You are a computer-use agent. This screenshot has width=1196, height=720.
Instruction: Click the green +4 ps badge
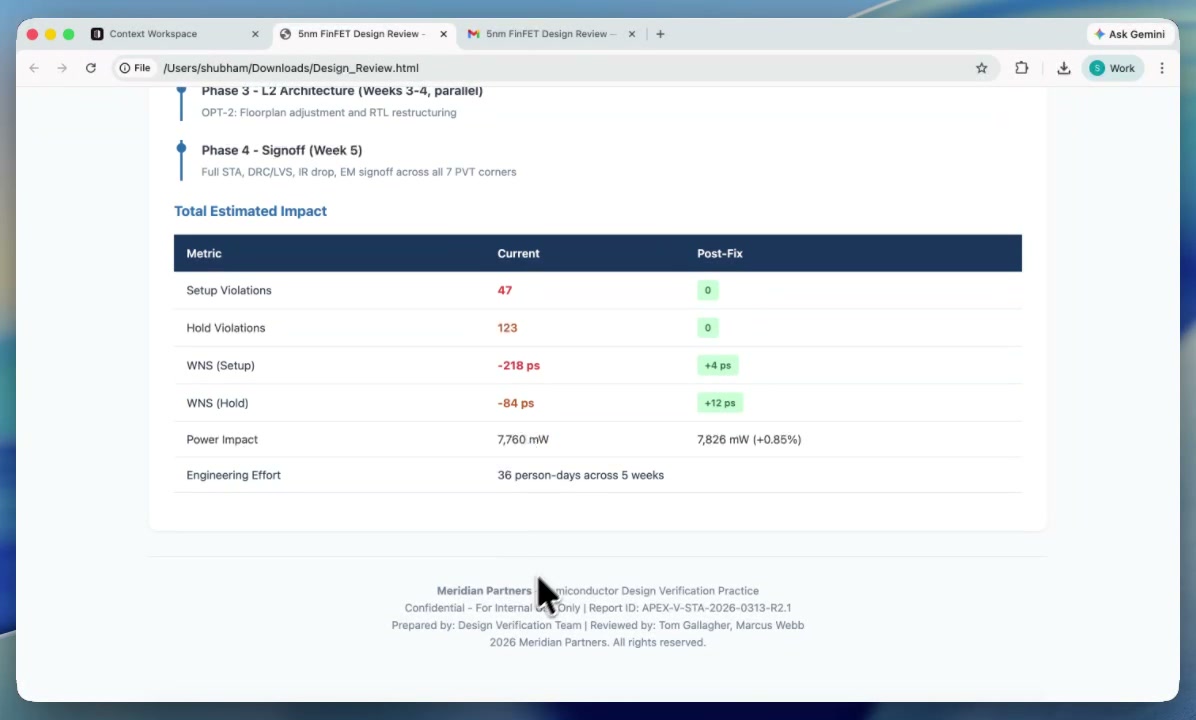click(x=717, y=365)
